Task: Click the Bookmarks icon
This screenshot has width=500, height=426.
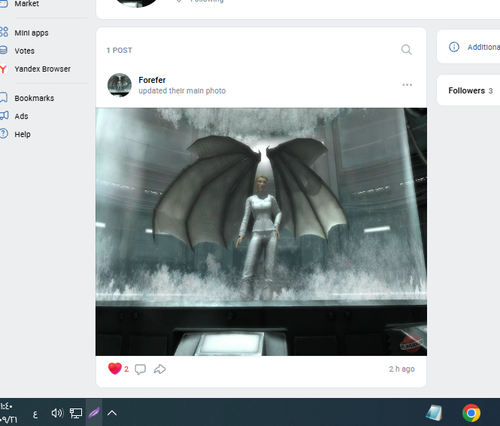Action: click(3, 98)
